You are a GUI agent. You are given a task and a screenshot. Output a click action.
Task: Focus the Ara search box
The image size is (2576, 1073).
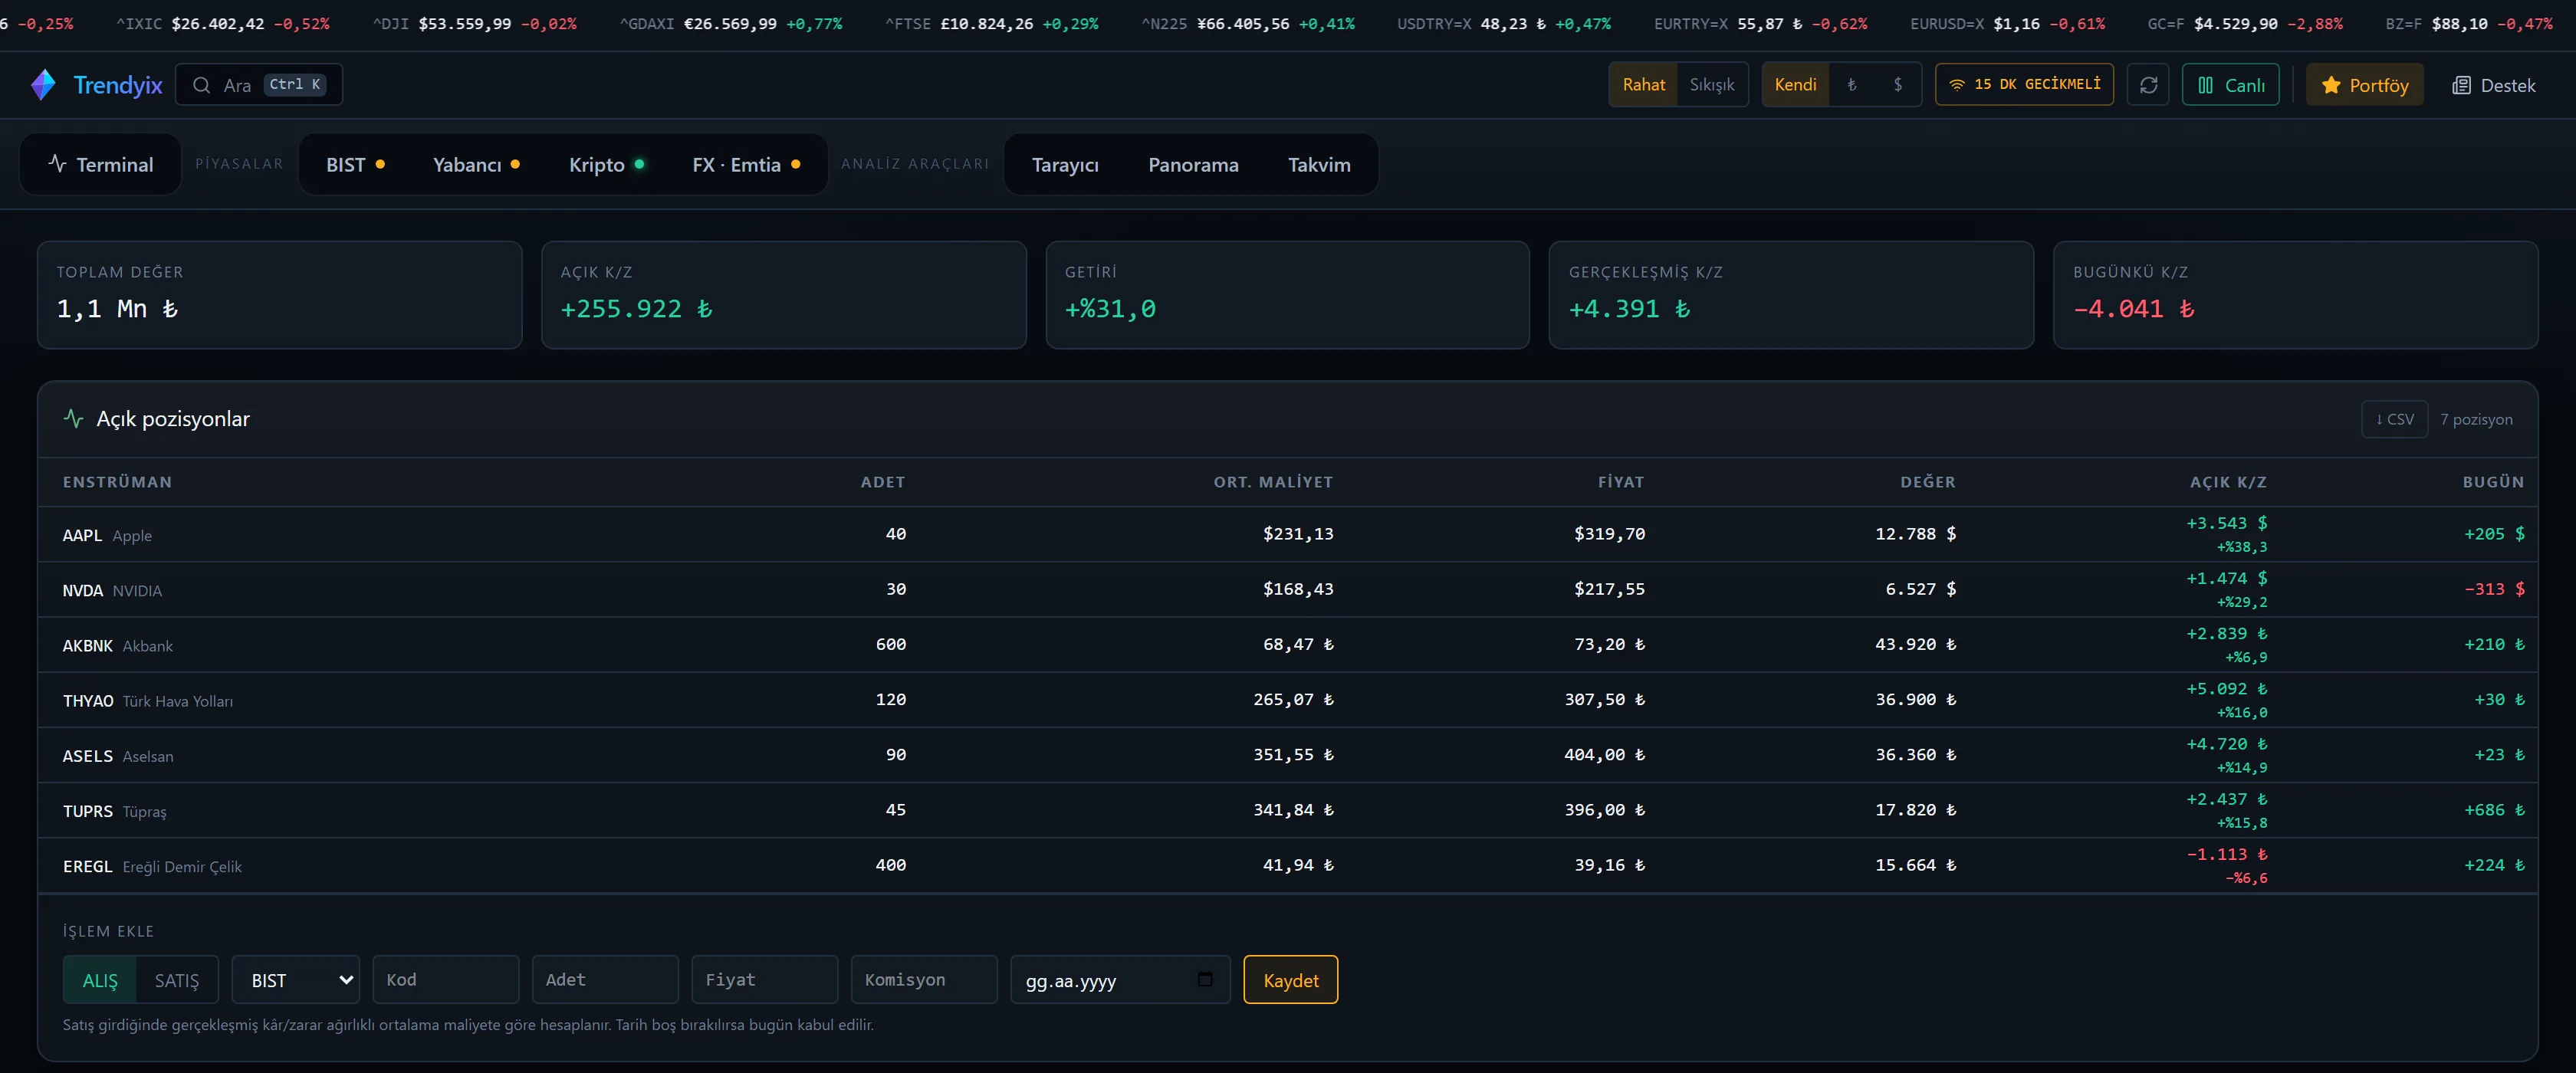[259, 85]
